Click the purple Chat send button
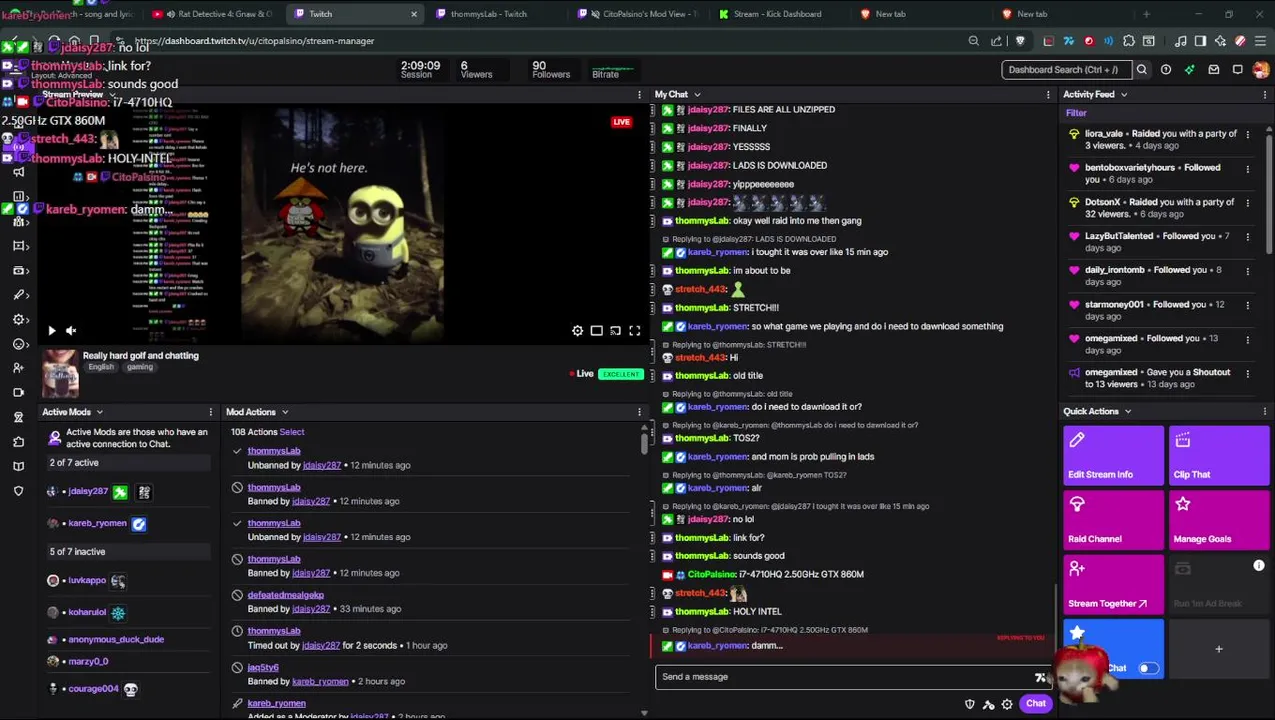This screenshot has height=720, width=1275. [1035, 704]
